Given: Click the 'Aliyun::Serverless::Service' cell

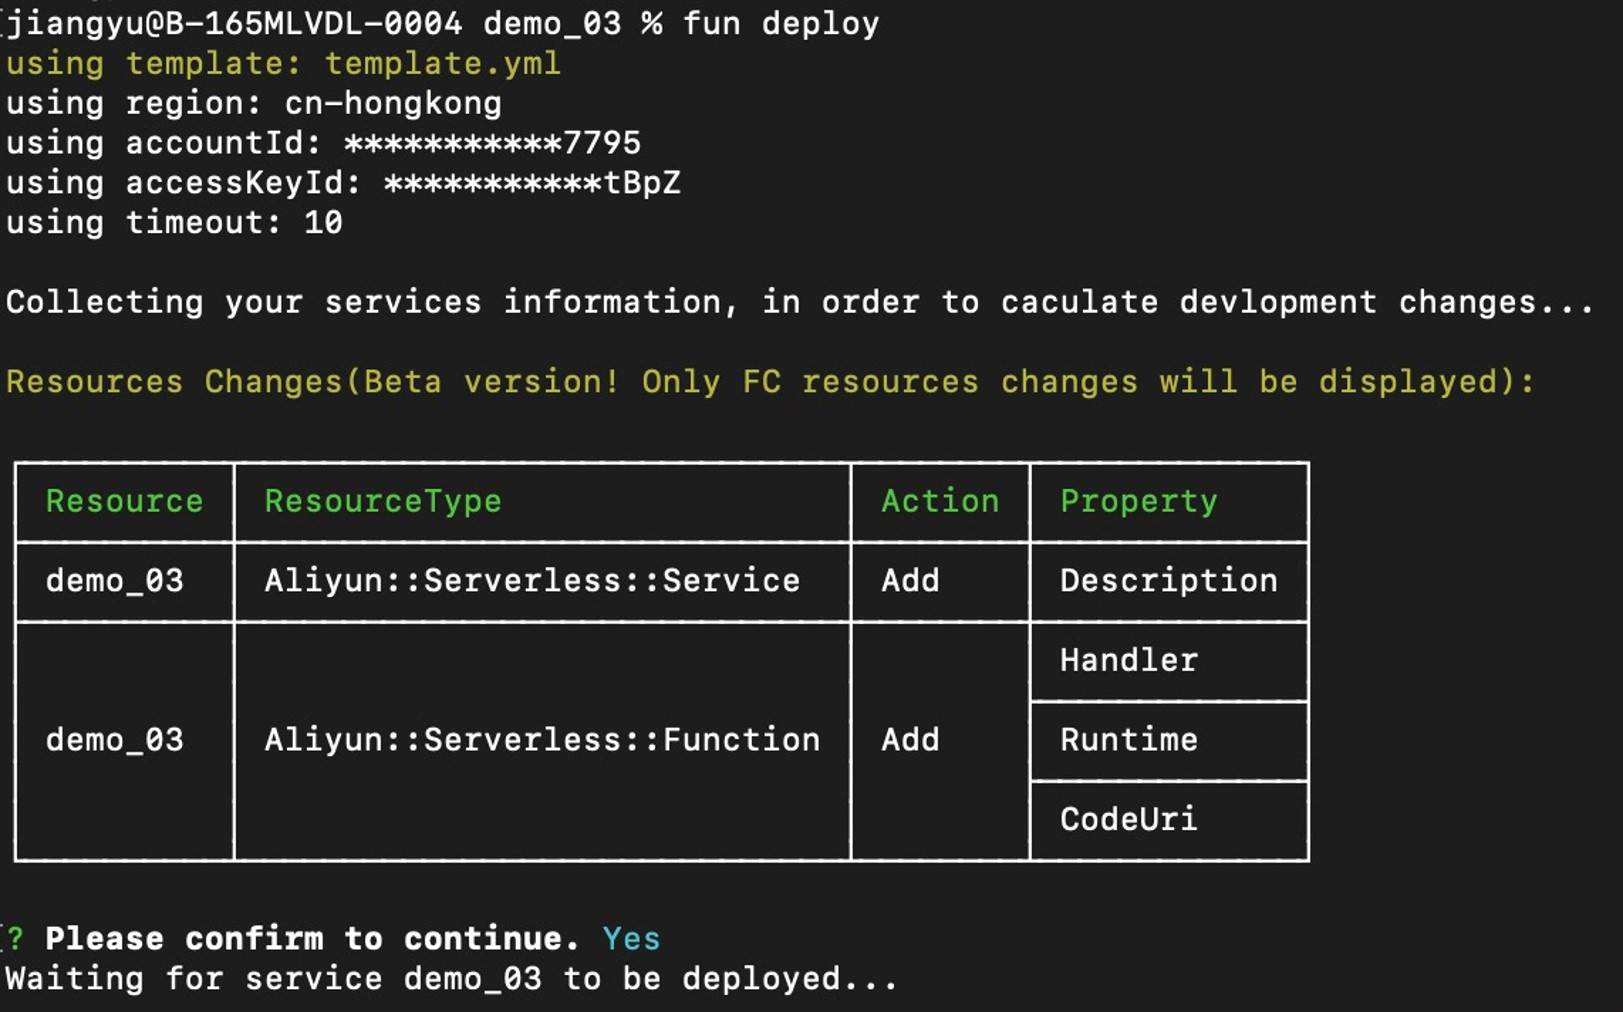Looking at the screenshot, I should tap(532, 581).
